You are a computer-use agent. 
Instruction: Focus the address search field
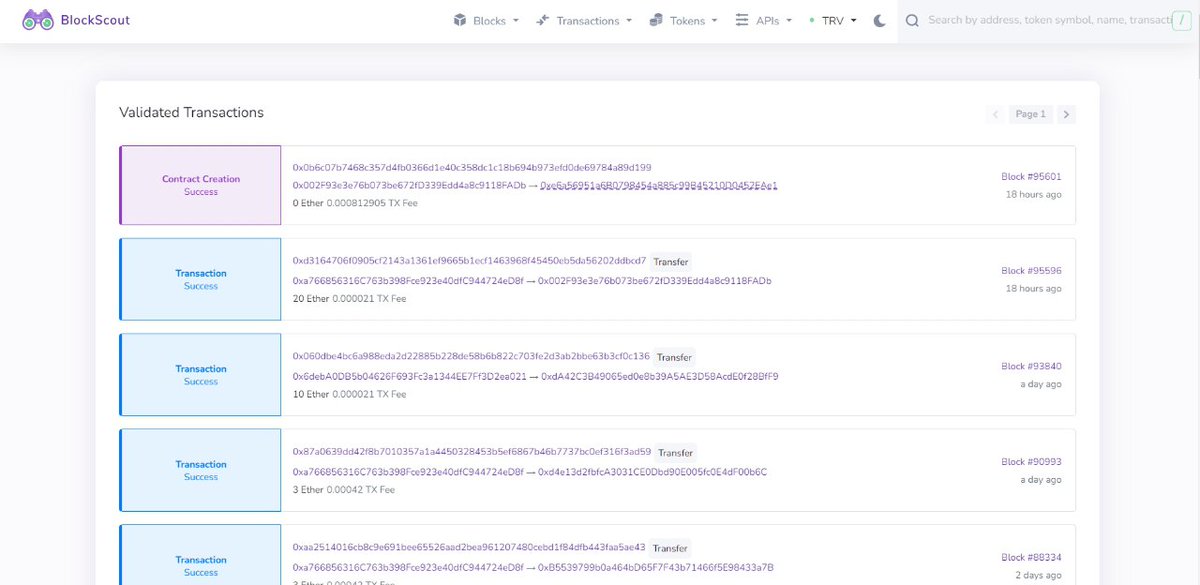tap(1048, 20)
